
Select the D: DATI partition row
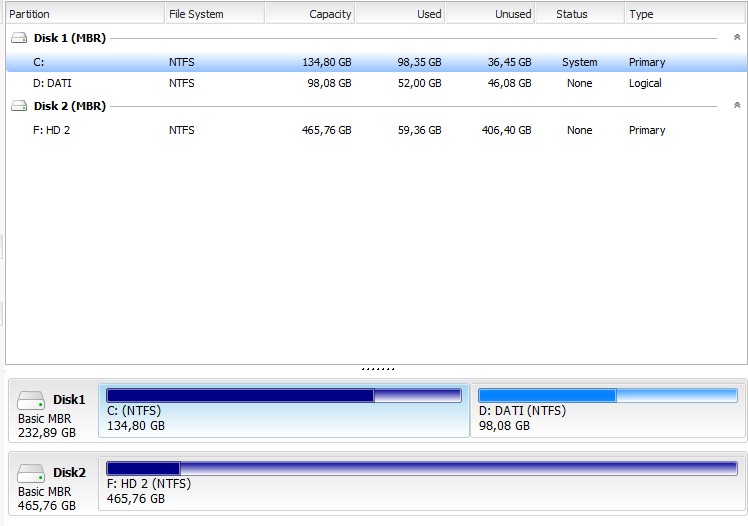(376, 83)
